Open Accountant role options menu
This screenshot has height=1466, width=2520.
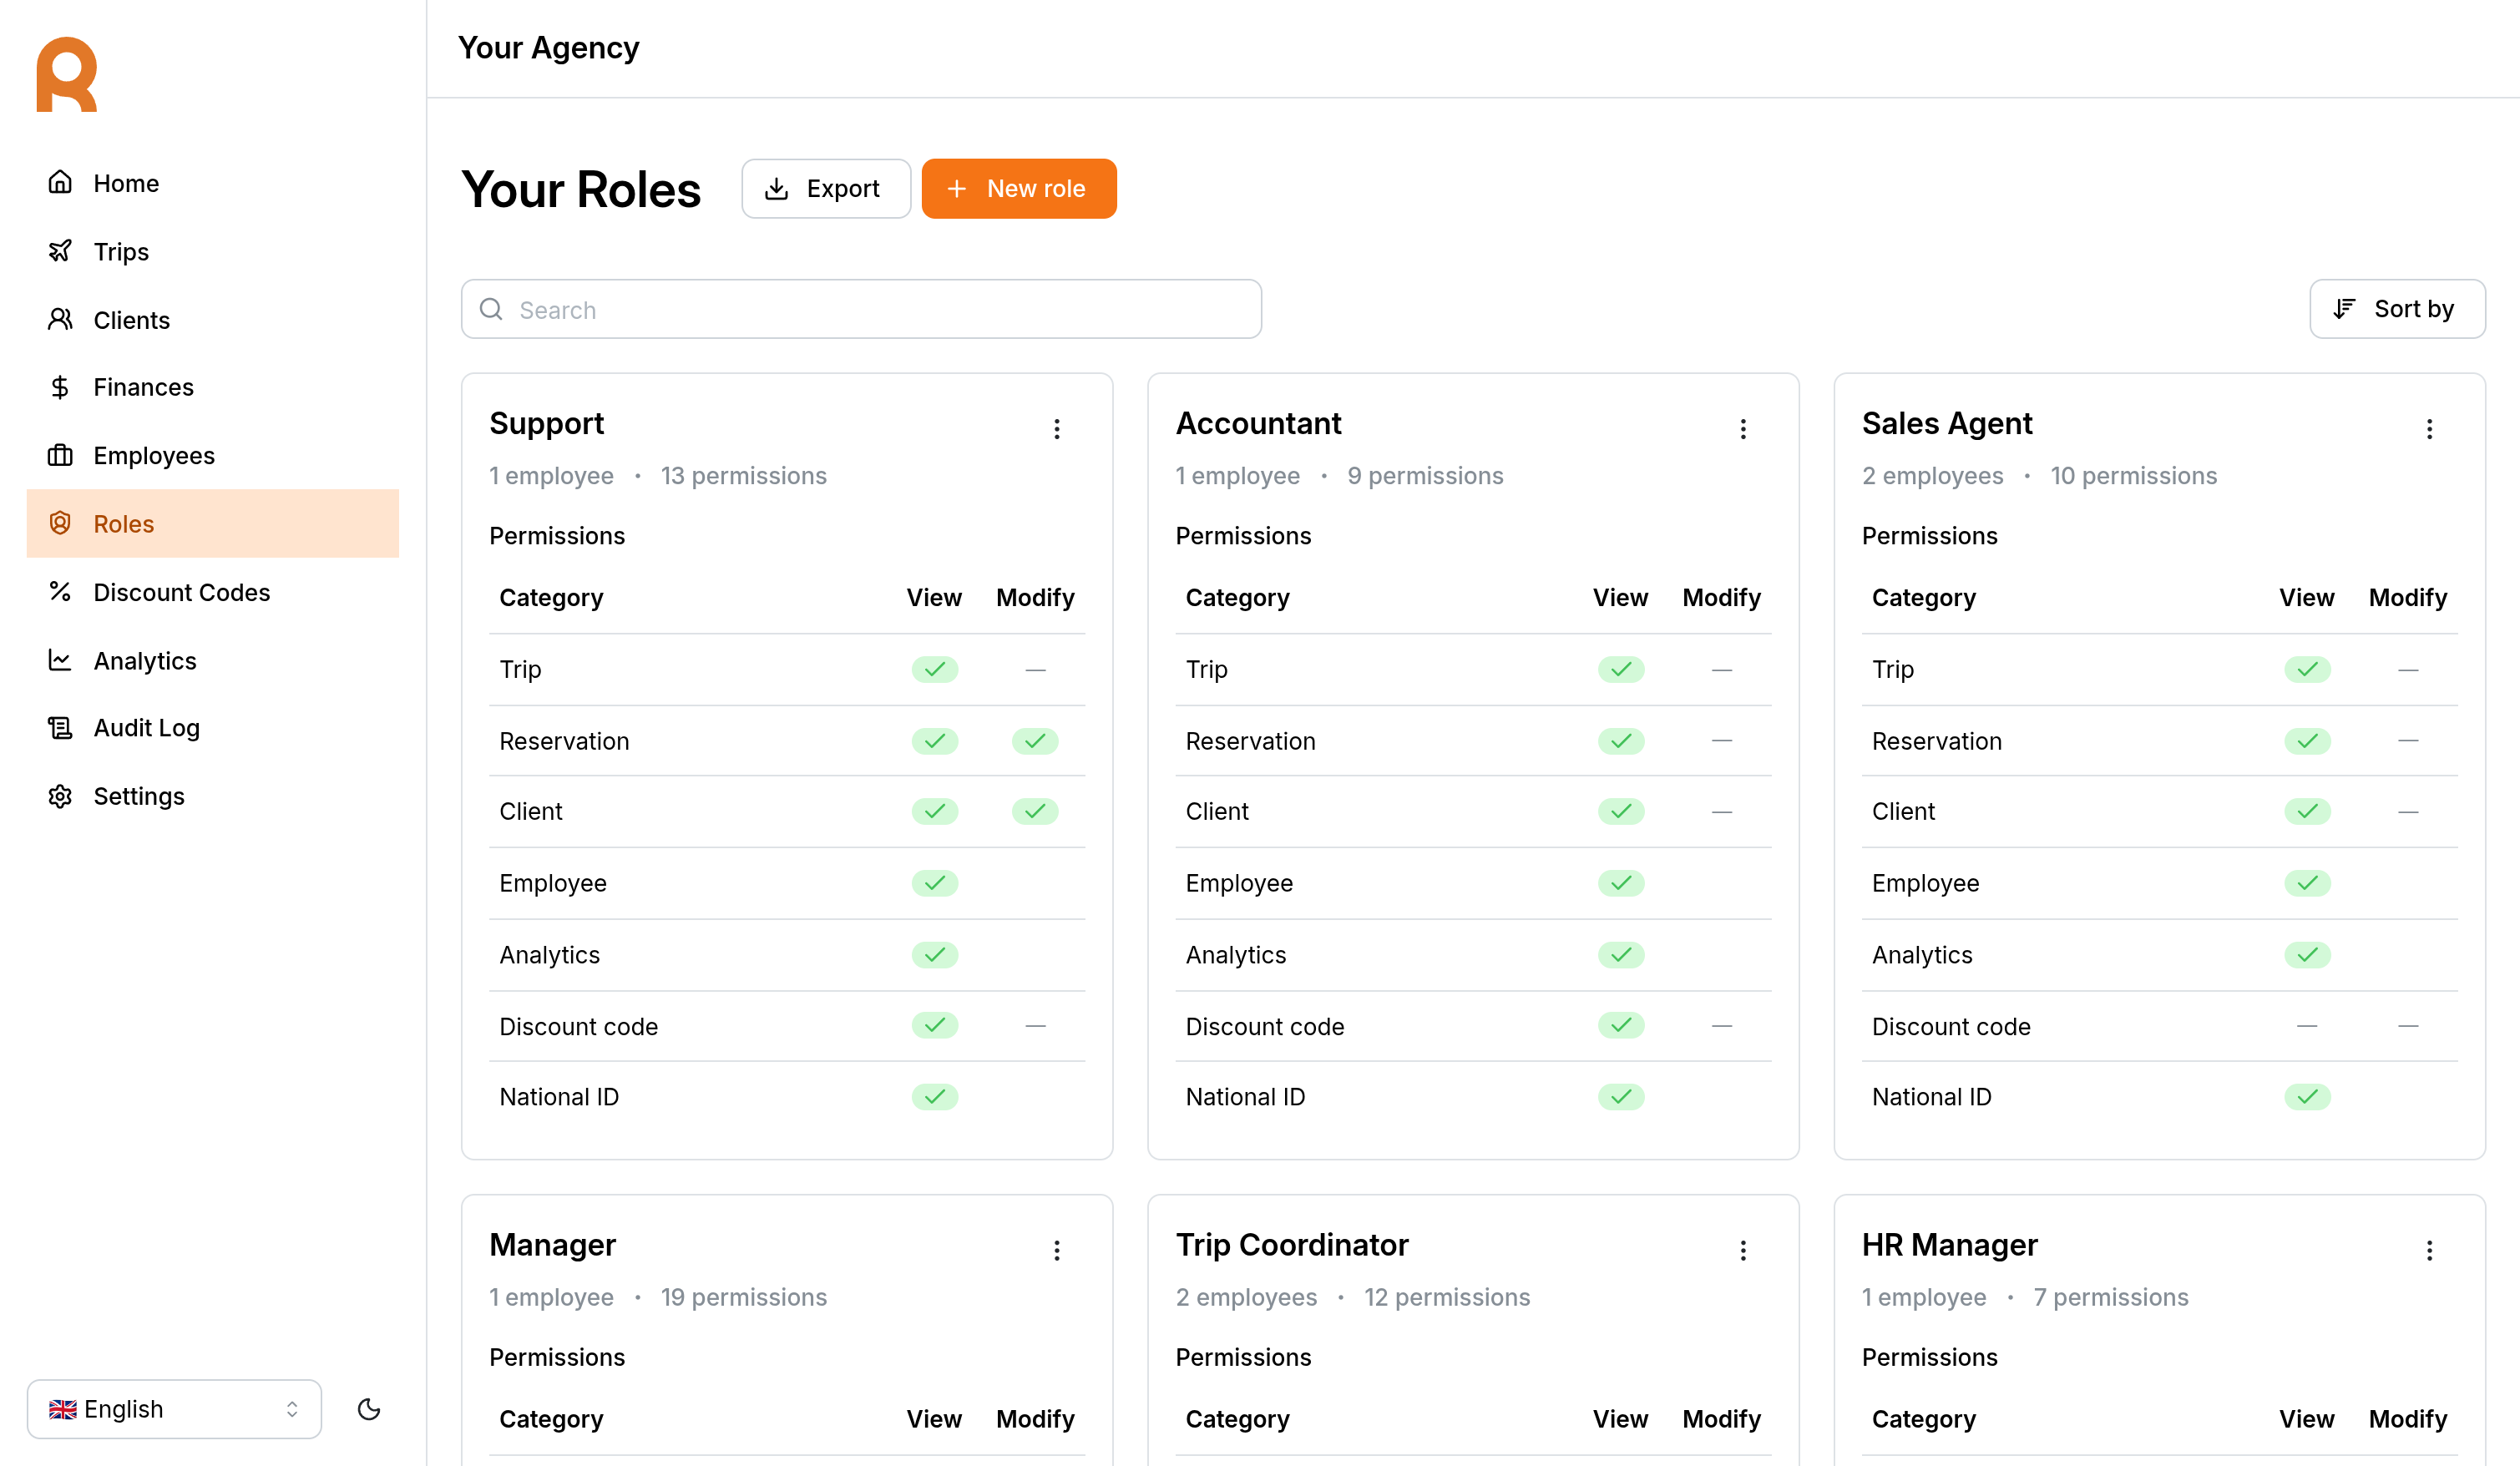tap(1743, 429)
